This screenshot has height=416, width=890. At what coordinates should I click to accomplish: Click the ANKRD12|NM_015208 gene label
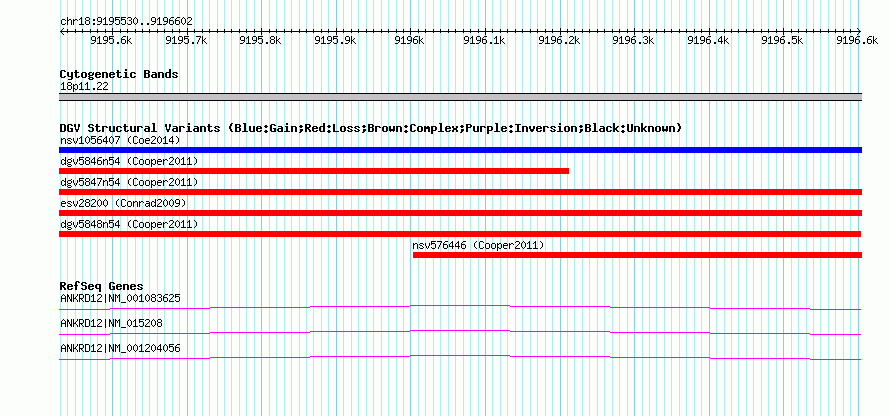coord(111,323)
